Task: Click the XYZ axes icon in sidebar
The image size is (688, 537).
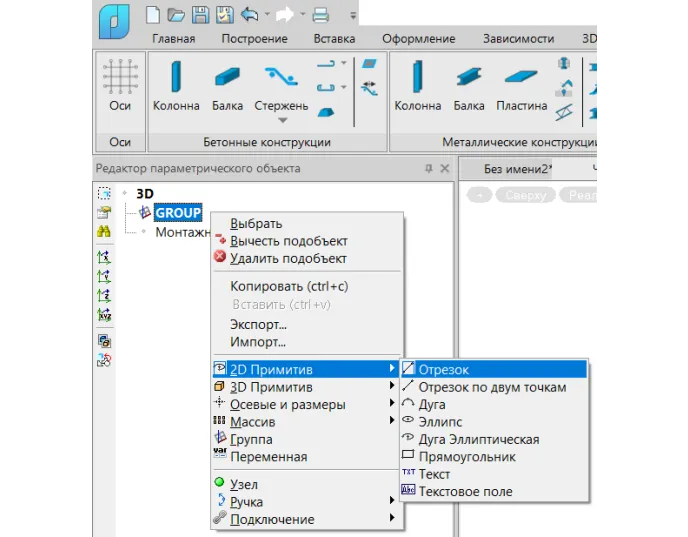Action: click(x=104, y=314)
